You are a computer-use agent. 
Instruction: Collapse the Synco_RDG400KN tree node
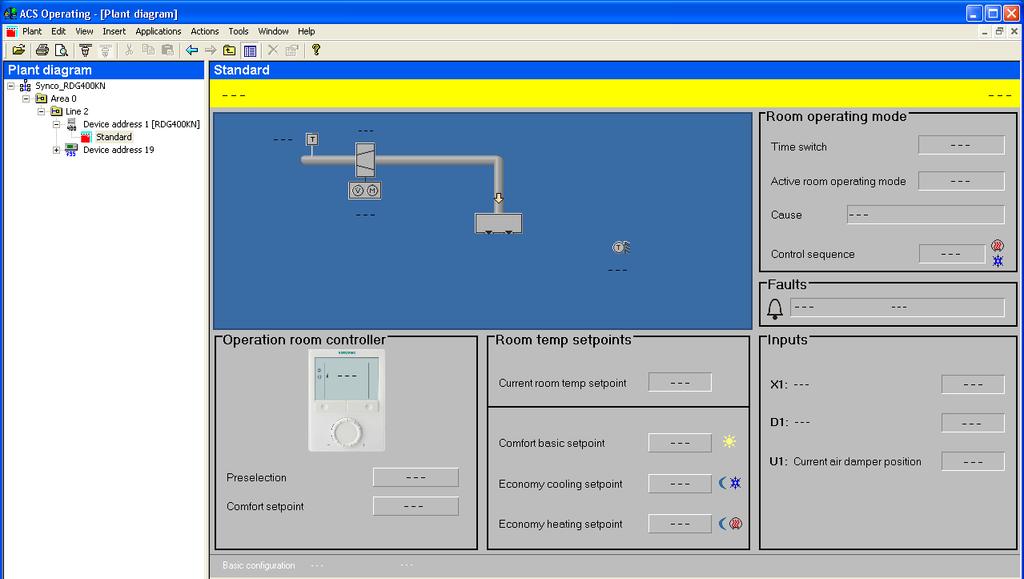click(11, 86)
